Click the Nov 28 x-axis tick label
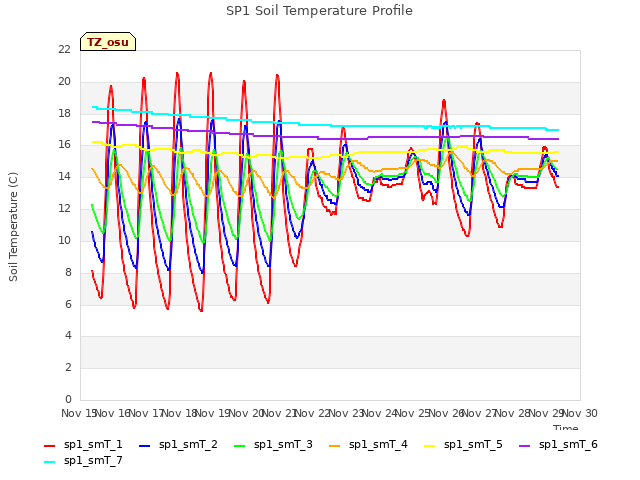Viewport: 640px width, 480px height. (x=513, y=413)
